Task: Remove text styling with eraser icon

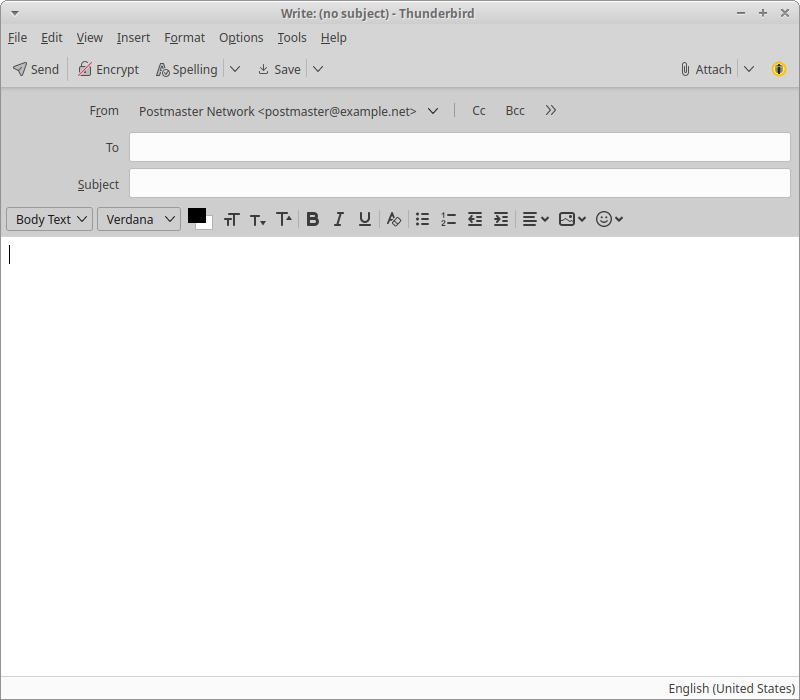Action: coord(393,219)
